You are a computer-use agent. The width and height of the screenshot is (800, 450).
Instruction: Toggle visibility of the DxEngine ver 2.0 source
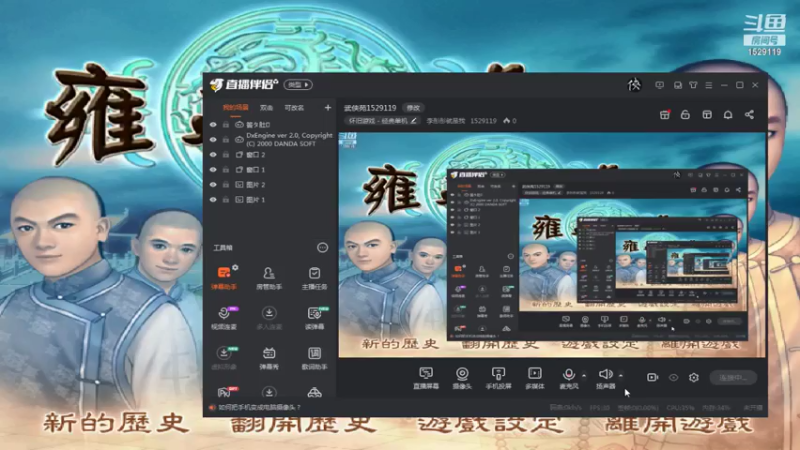click(213, 140)
